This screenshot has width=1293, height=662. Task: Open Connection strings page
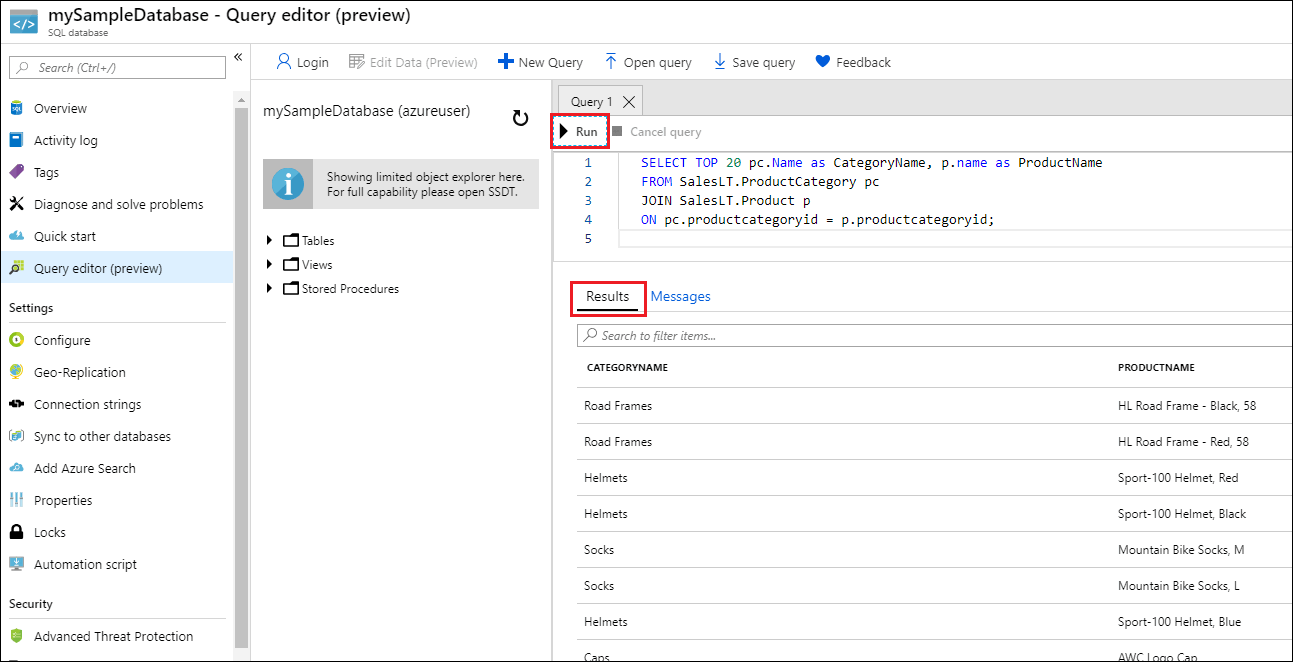click(x=87, y=404)
